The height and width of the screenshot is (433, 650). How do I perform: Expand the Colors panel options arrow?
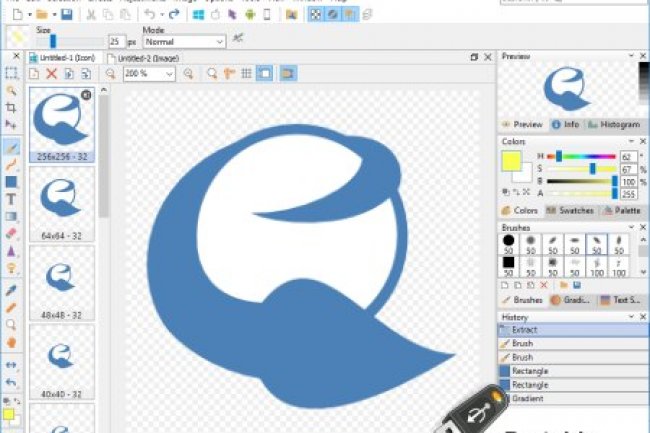(631, 141)
